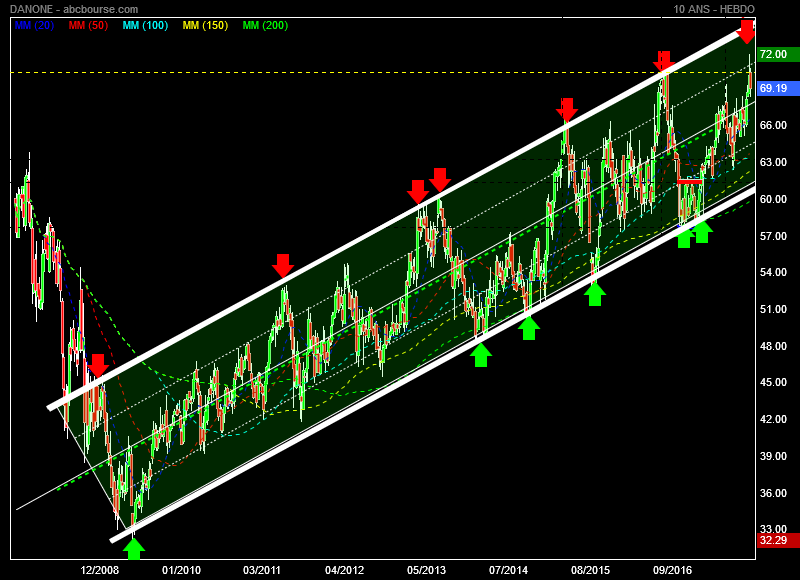Image resolution: width=800 pixels, height=580 pixels.
Task: Click the 12/2008 date axis label
Action: pyautogui.click(x=99, y=570)
